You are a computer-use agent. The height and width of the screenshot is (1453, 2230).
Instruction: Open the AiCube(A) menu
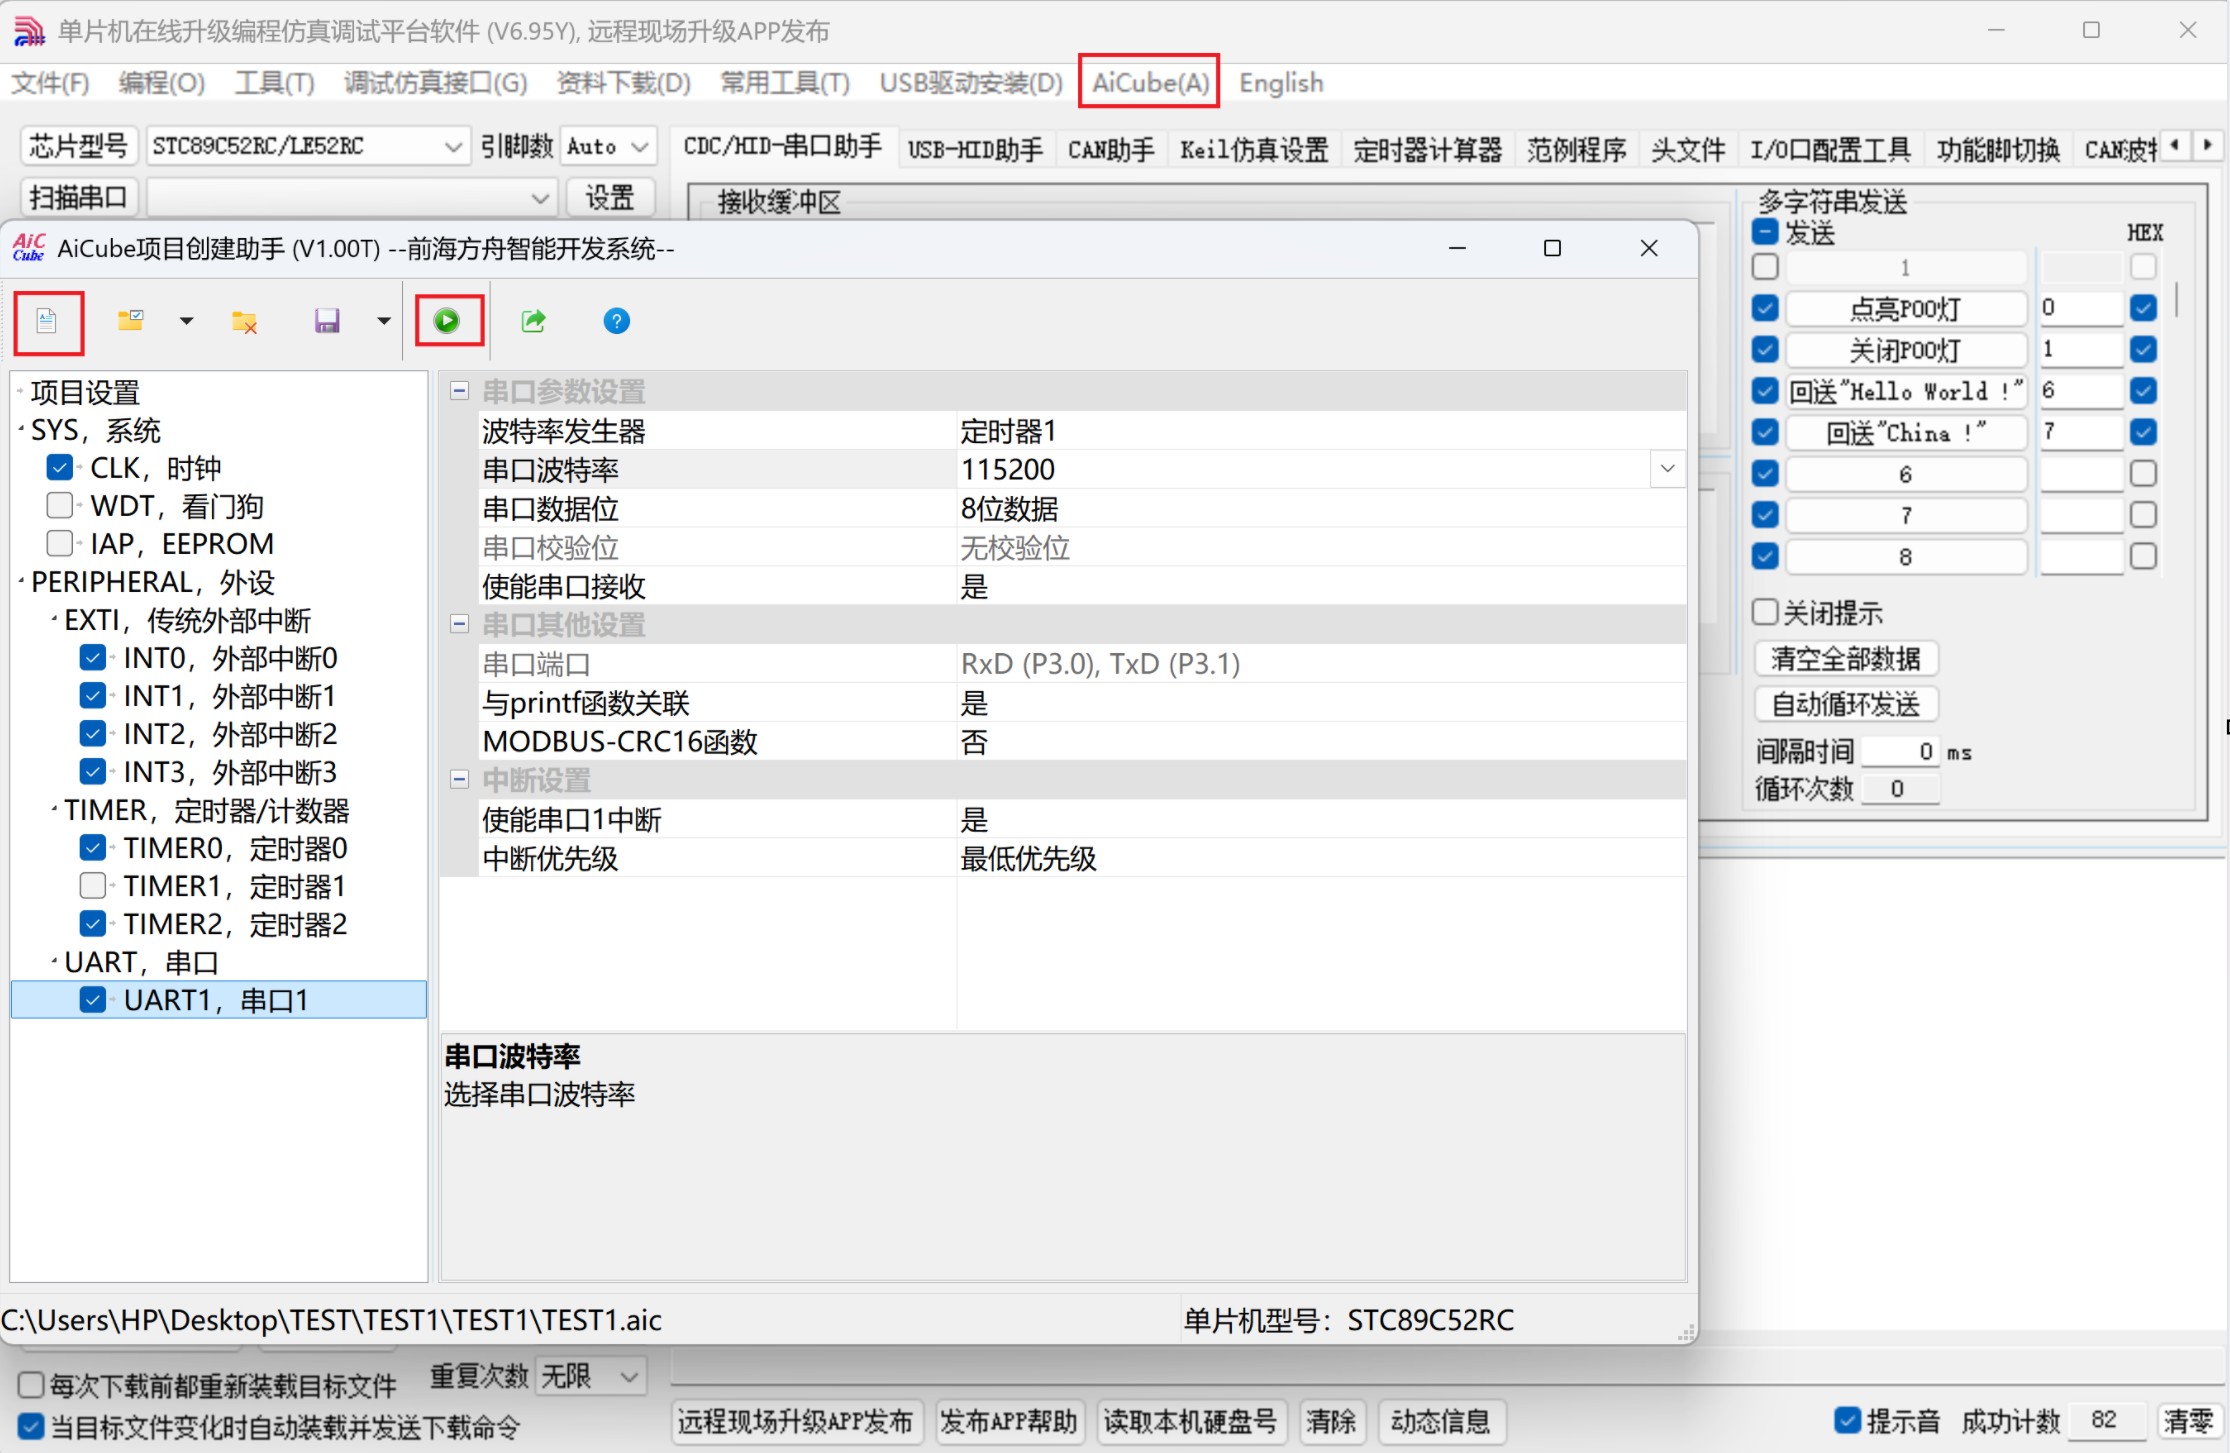pos(1150,83)
